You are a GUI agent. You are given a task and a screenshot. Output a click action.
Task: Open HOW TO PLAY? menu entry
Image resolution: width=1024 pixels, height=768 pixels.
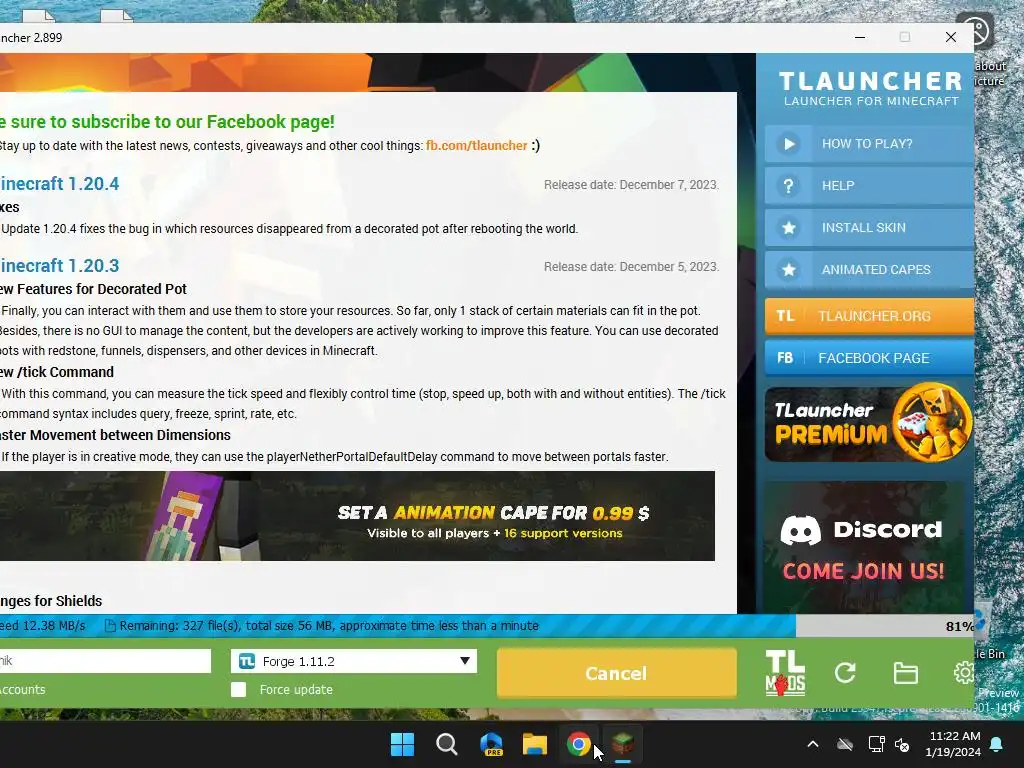pyautogui.click(x=869, y=144)
